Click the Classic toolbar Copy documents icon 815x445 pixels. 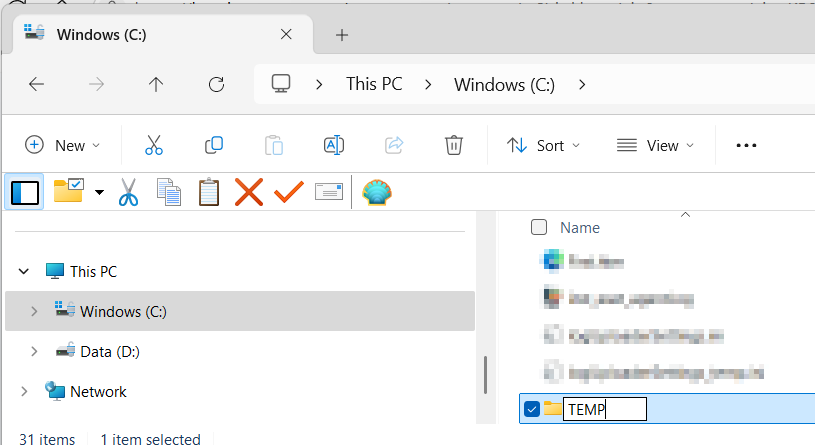(x=169, y=192)
